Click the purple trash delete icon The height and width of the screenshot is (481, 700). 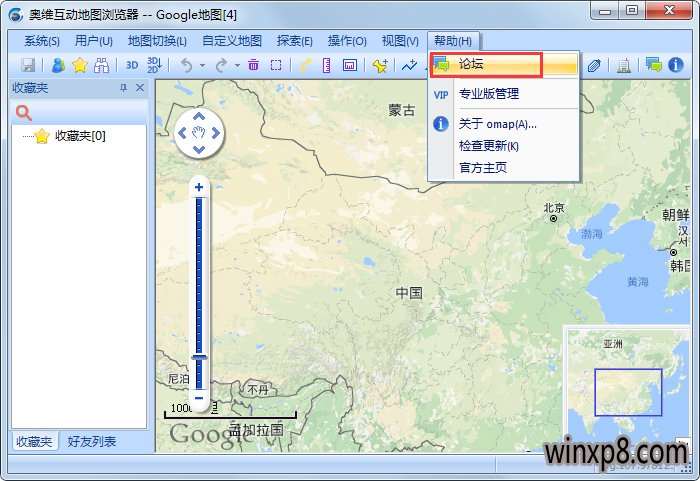point(254,65)
